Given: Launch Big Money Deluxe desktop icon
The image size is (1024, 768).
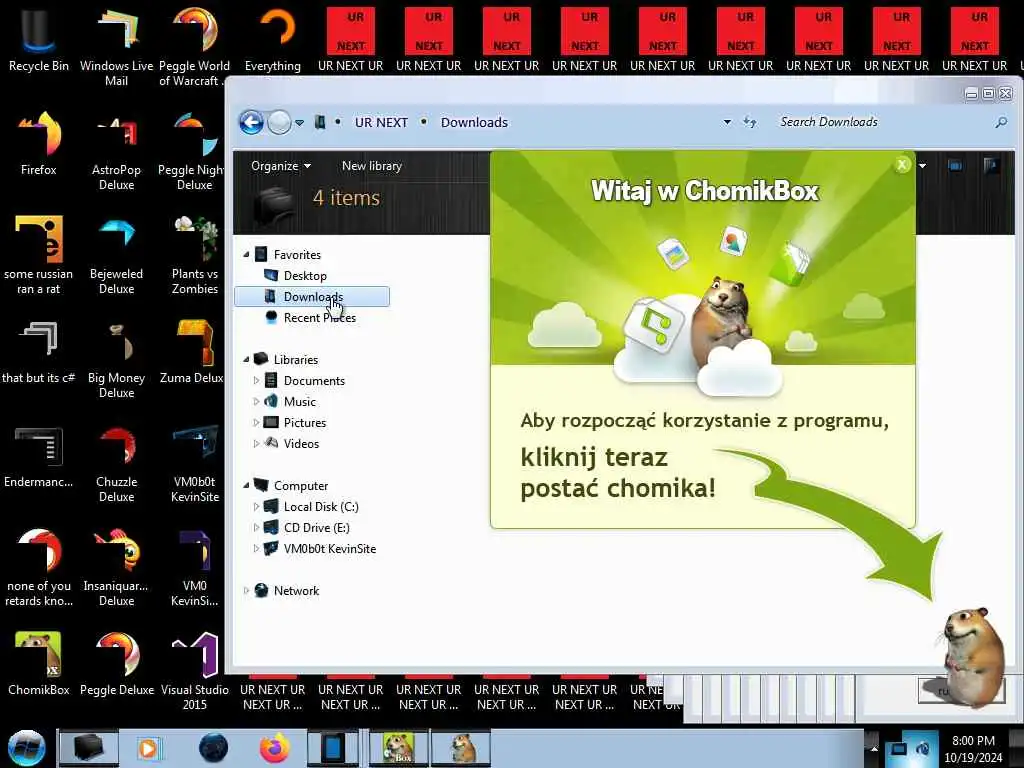Looking at the screenshot, I should [x=116, y=359].
